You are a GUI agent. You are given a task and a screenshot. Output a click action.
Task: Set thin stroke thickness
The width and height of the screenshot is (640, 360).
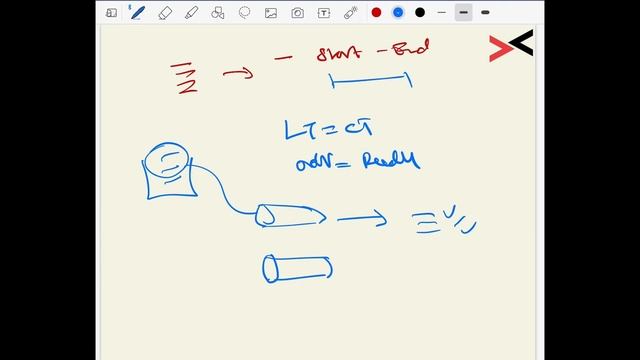442,13
